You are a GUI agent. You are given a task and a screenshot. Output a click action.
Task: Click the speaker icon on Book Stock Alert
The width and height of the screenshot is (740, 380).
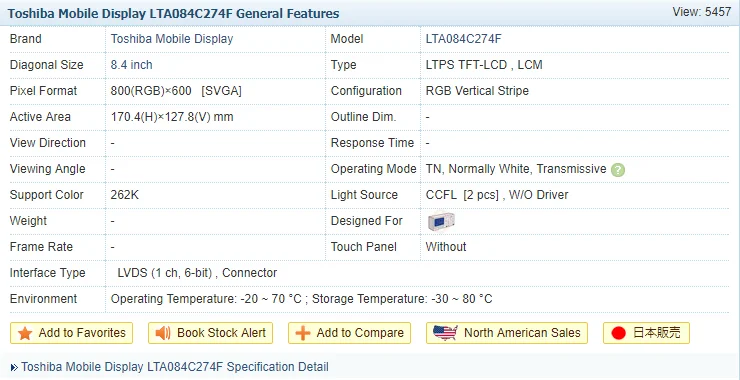163,333
